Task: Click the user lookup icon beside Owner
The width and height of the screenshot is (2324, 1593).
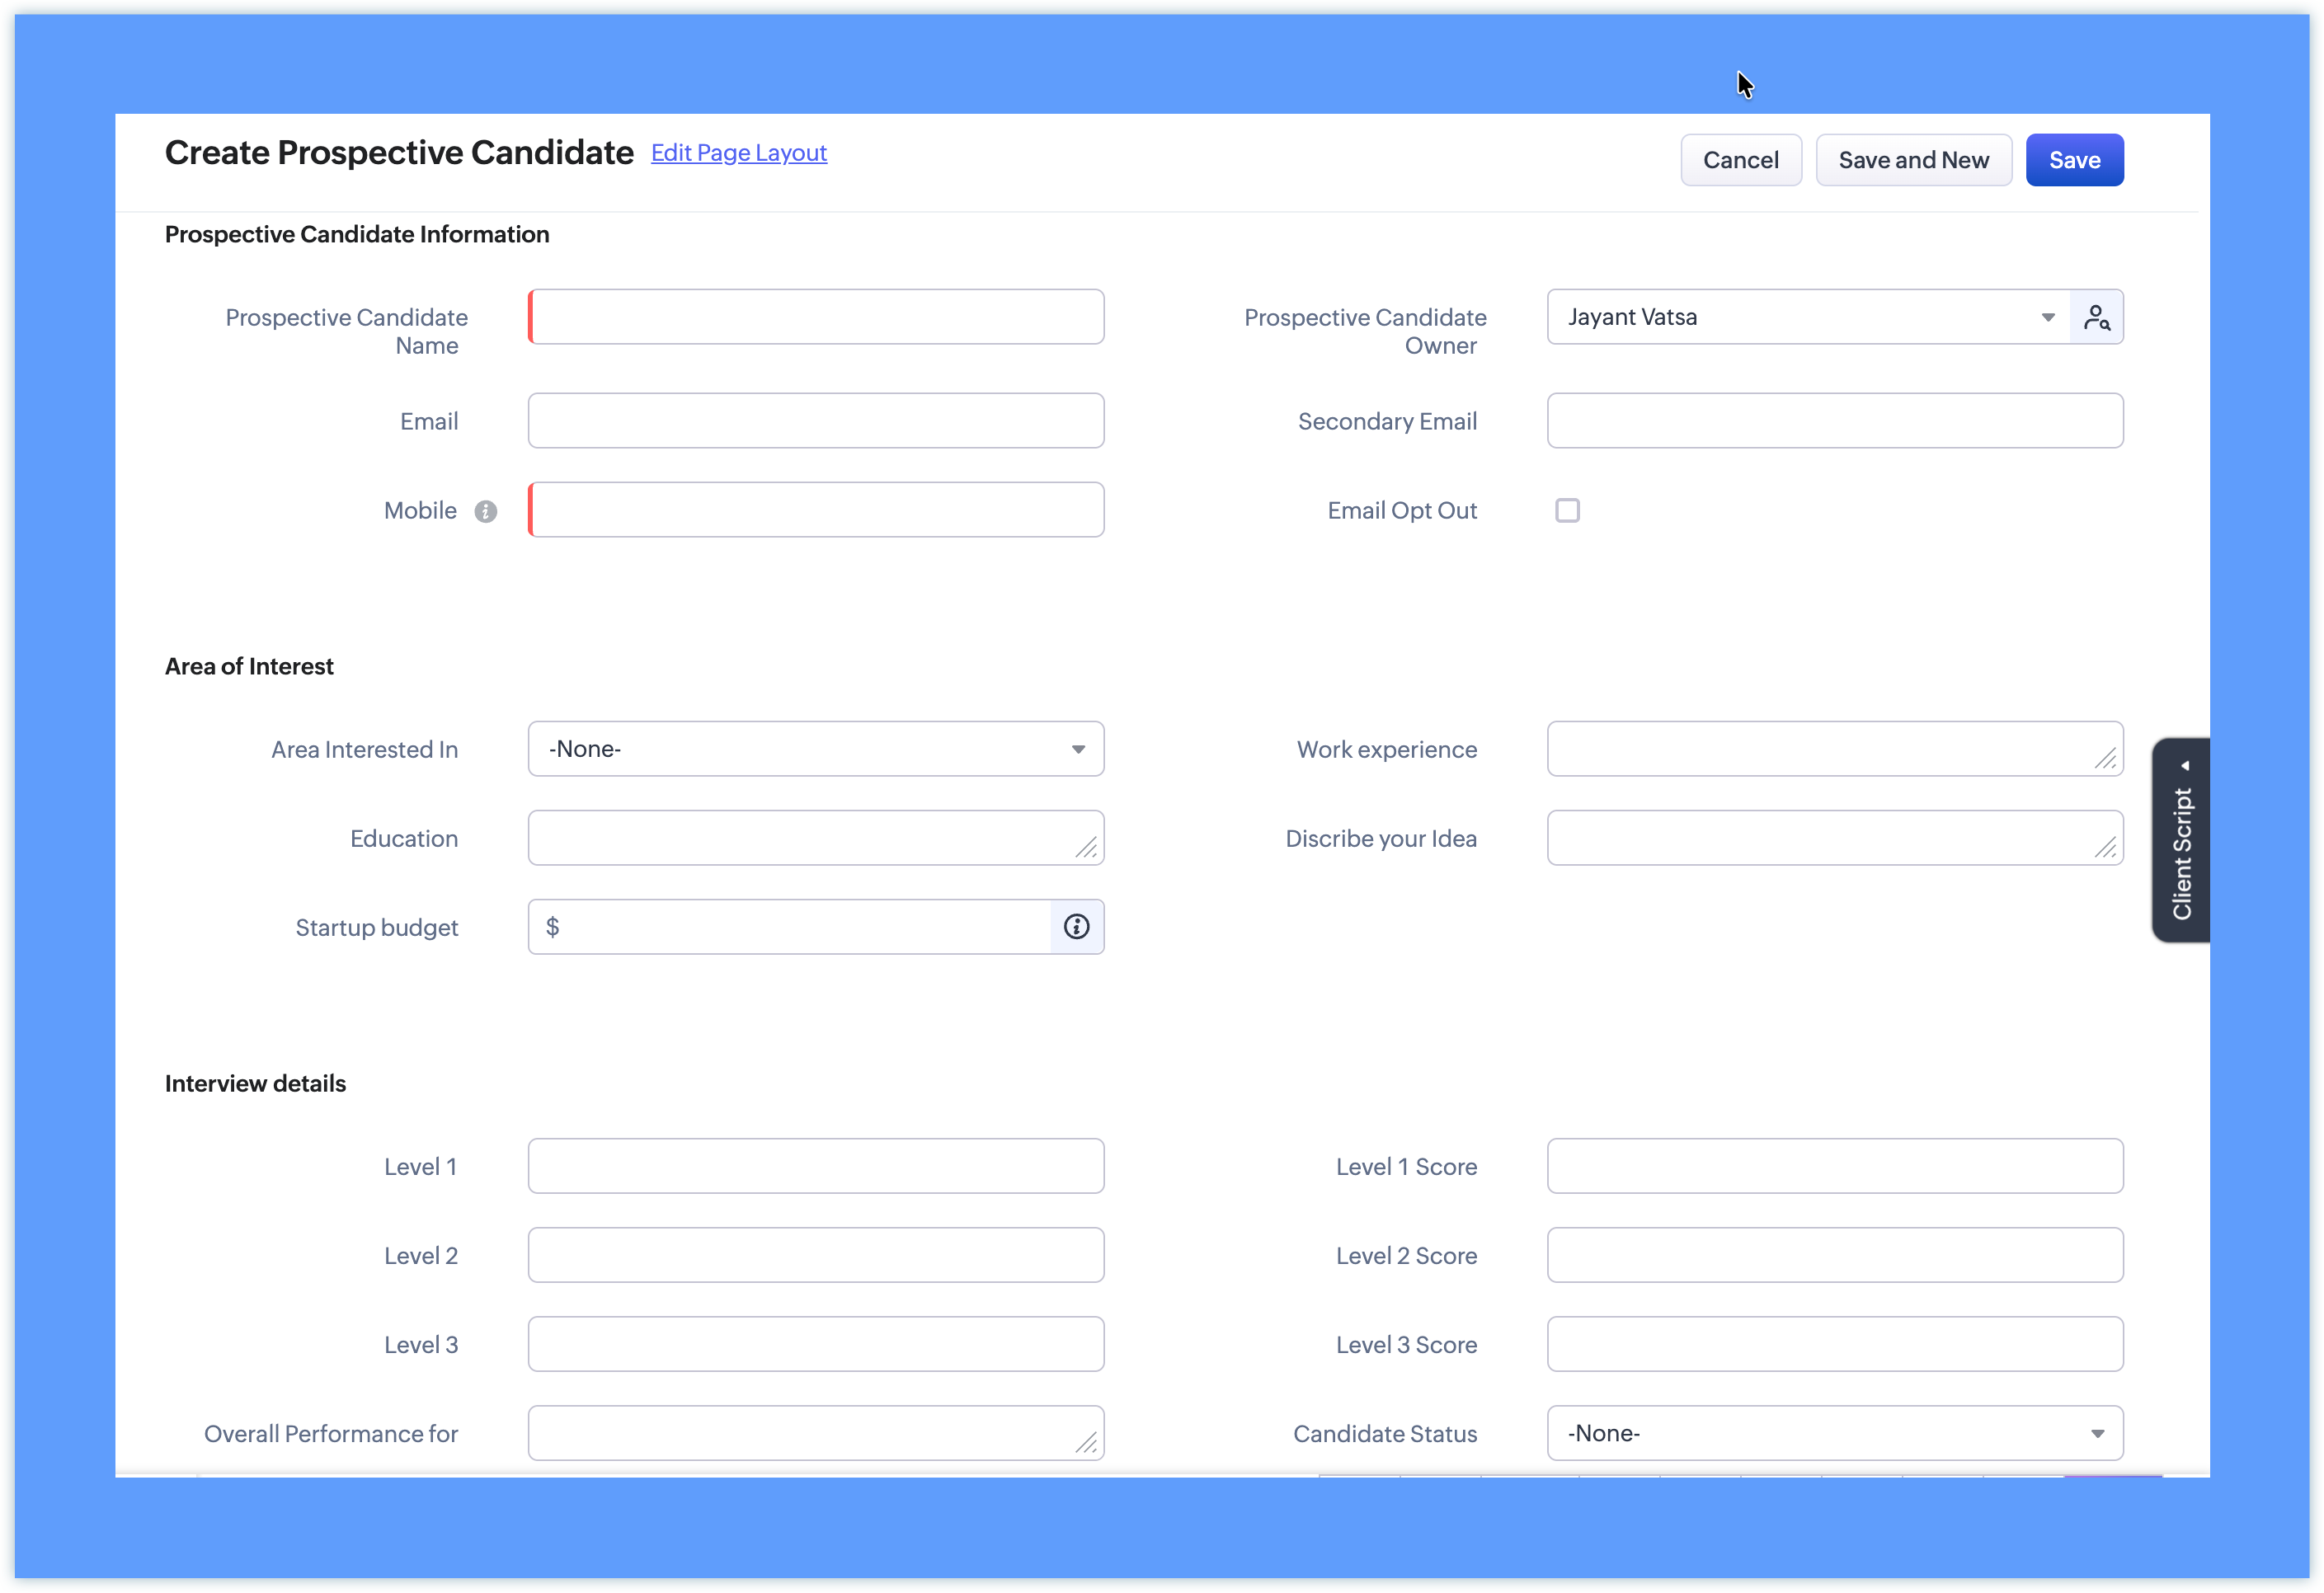Action: coord(2096,317)
